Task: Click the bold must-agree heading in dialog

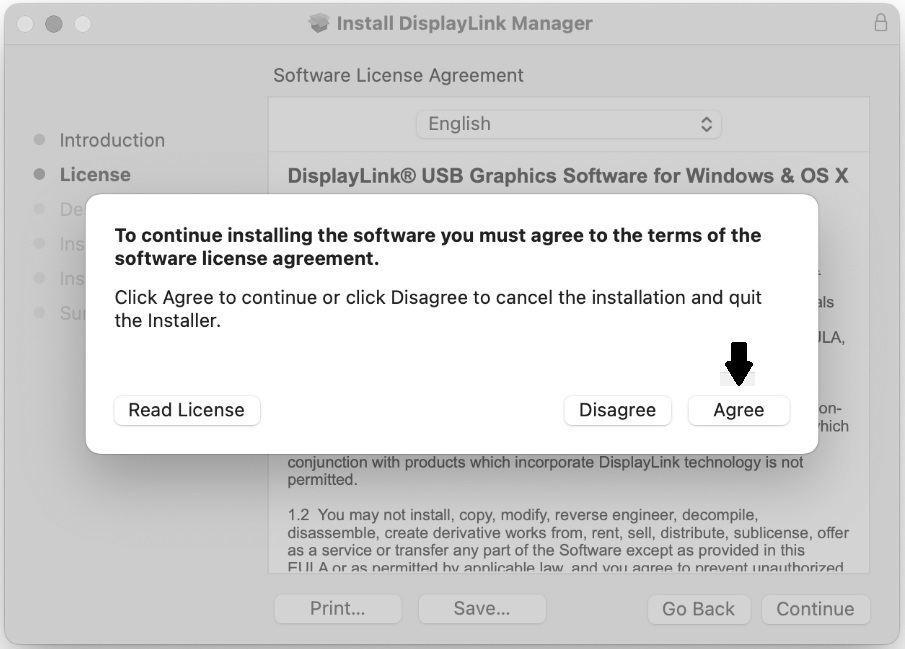Action: click(437, 247)
